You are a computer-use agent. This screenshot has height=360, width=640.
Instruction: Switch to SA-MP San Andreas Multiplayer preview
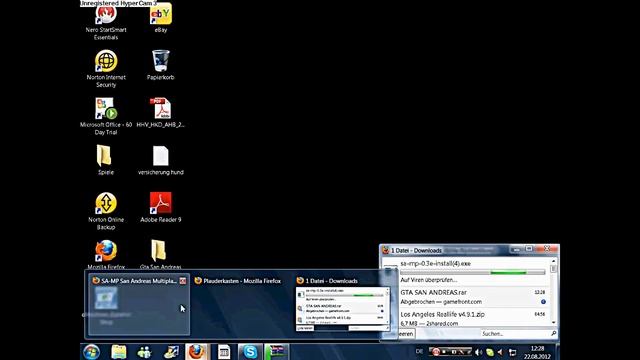(x=139, y=304)
